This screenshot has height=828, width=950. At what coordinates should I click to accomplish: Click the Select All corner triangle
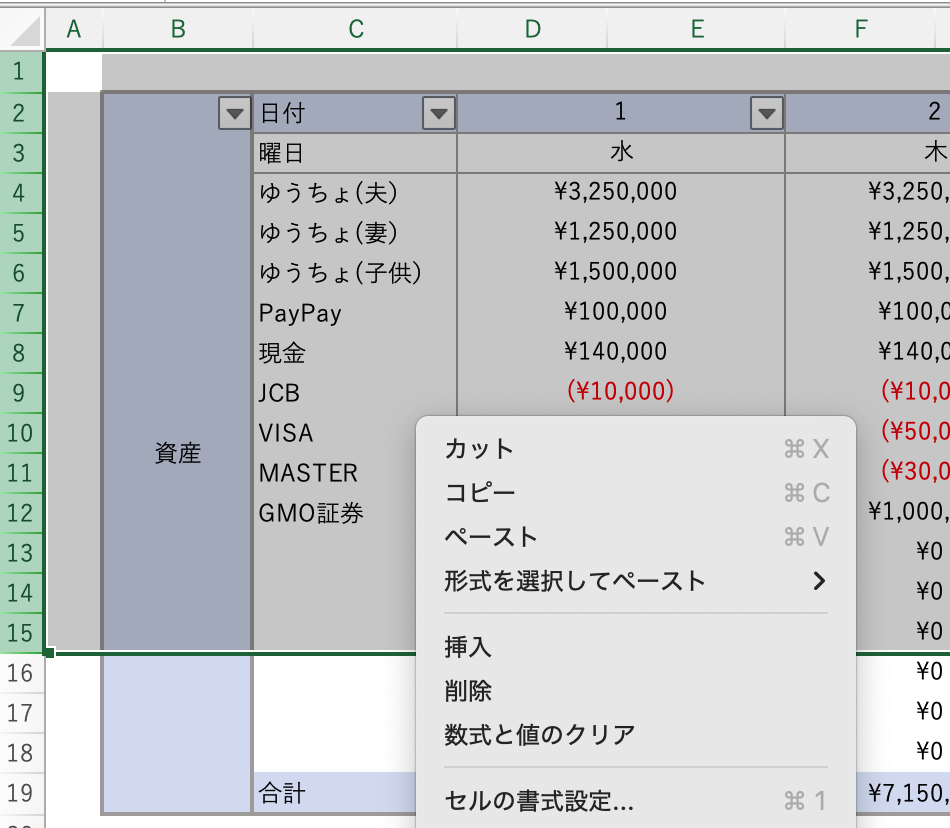coord(27,31)
